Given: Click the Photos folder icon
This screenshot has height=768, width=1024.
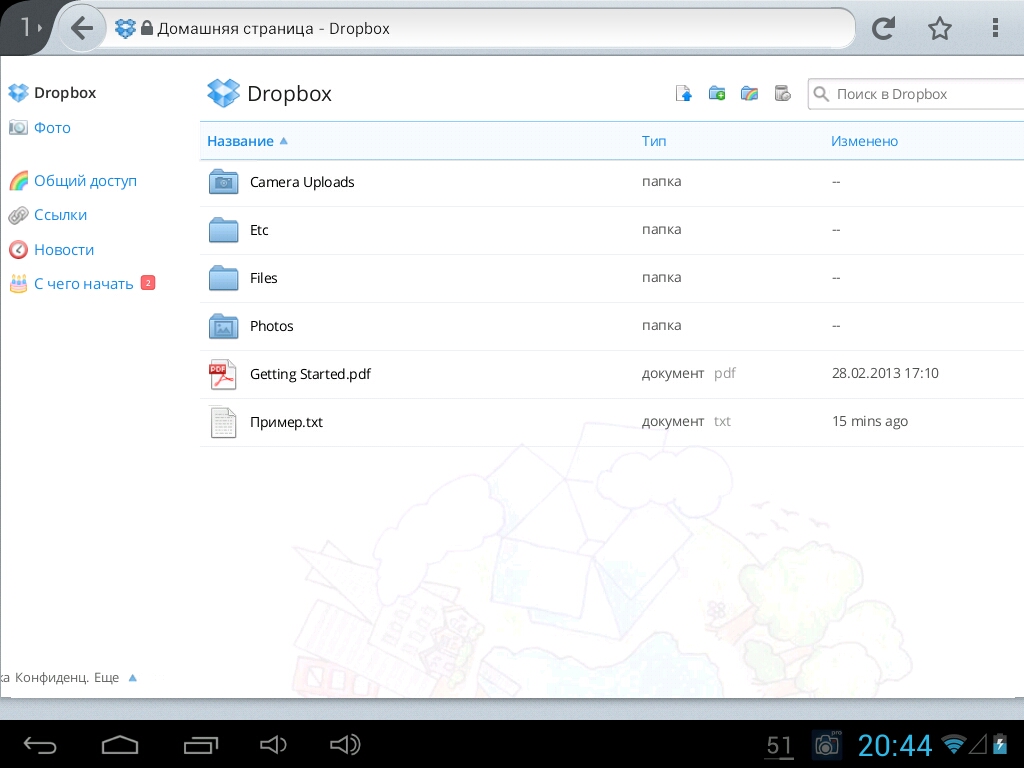Looking at the screenshot, I should pos(223,326).
